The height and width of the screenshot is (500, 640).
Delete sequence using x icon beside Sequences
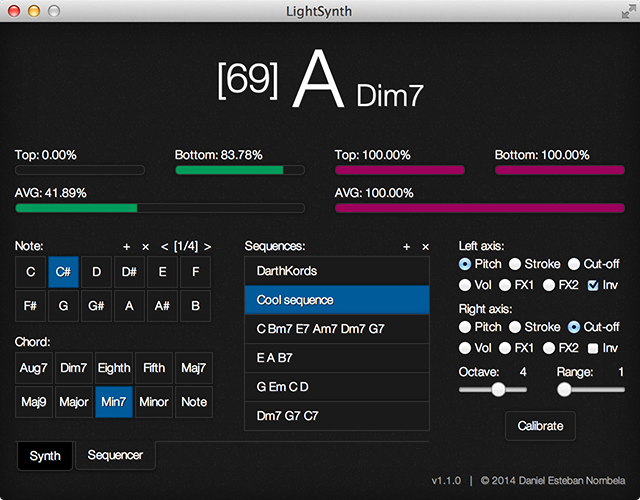click(425, 247)
